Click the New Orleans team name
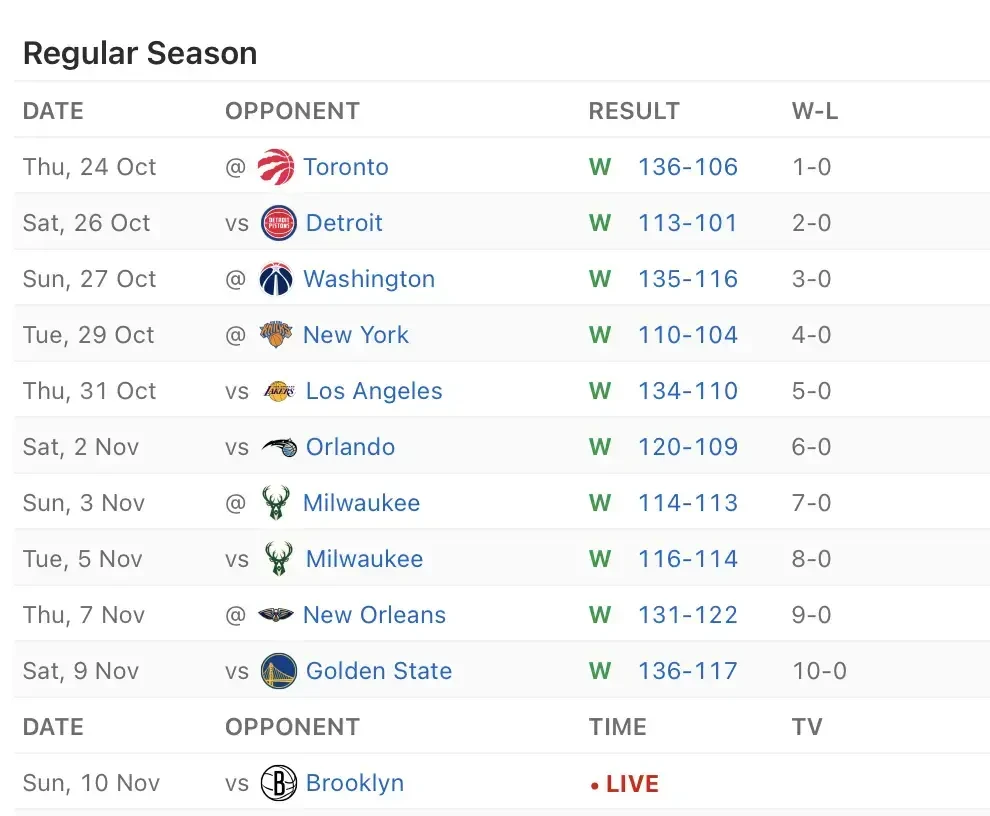The height and width of the screenshot is (816, 990). (x=374, y=615)
